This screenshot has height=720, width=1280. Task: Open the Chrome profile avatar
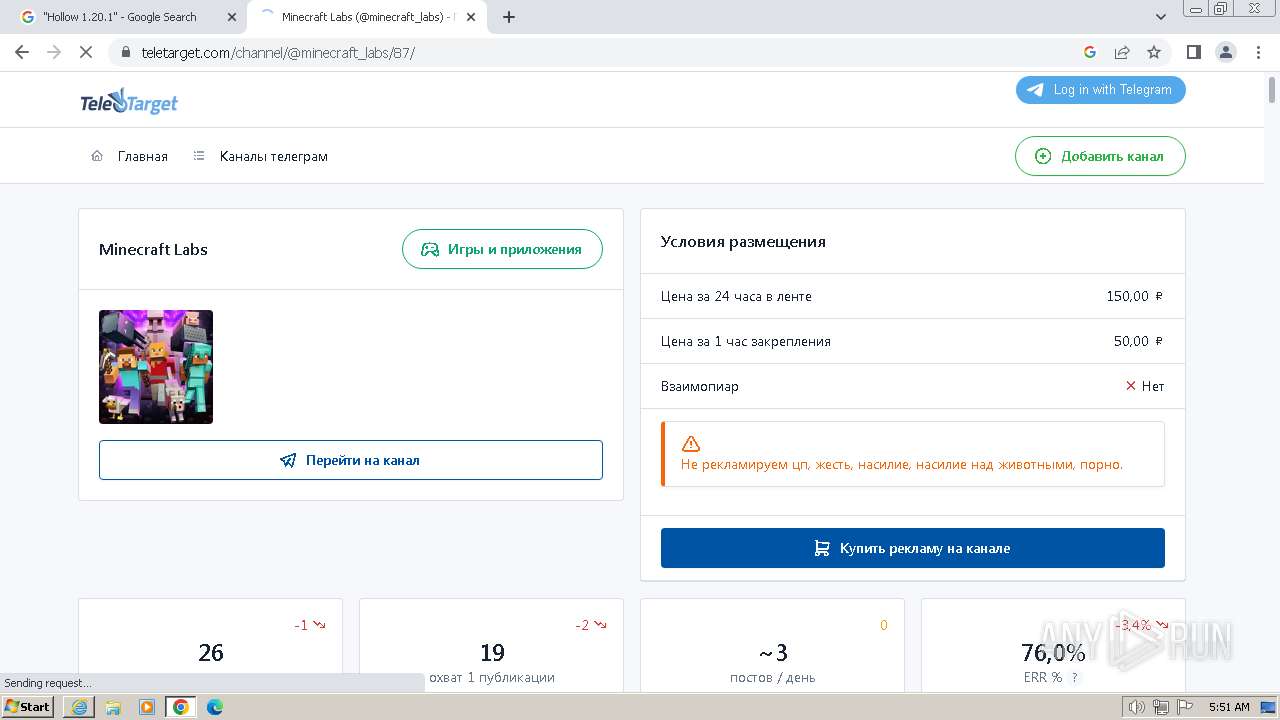point(1226,52)
